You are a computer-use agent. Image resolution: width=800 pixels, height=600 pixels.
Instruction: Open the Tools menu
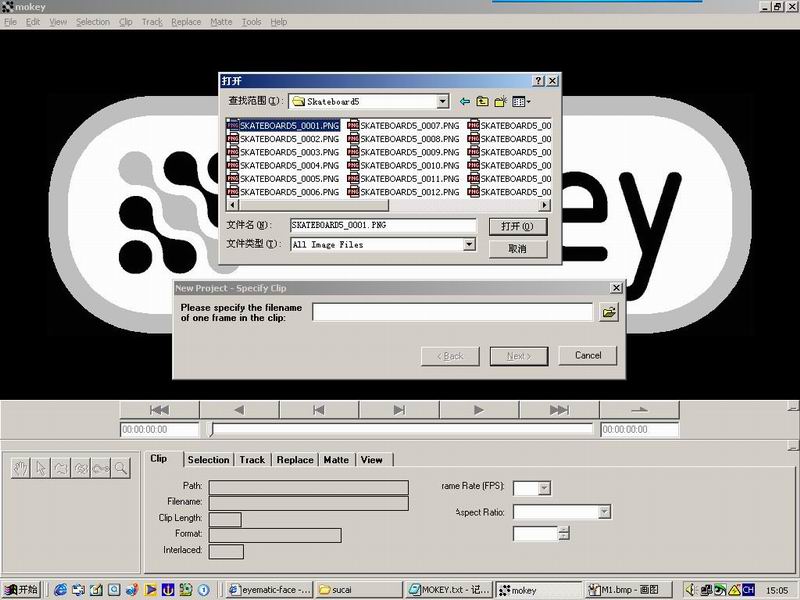(252, 22)
